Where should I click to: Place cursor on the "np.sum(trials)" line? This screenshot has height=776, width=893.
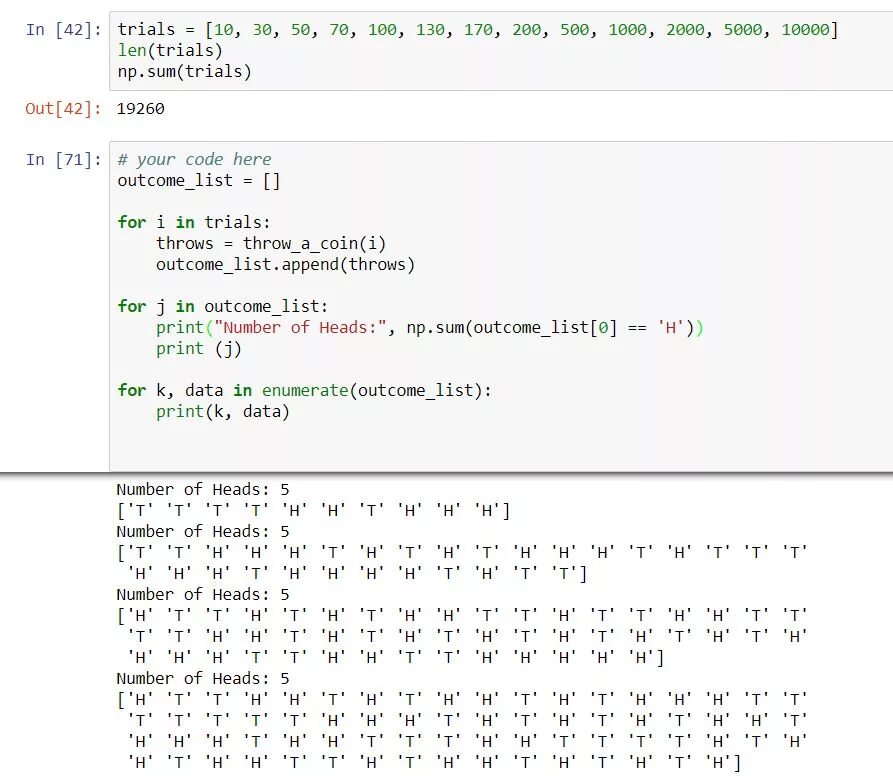(x=184, y=72)
